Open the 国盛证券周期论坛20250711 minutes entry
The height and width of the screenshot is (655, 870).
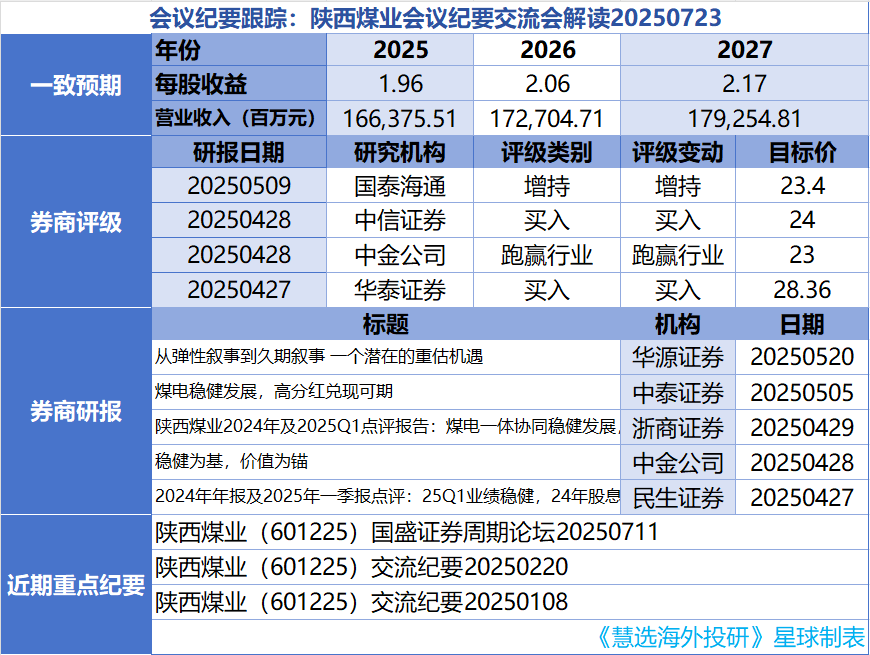click(510, 532)
